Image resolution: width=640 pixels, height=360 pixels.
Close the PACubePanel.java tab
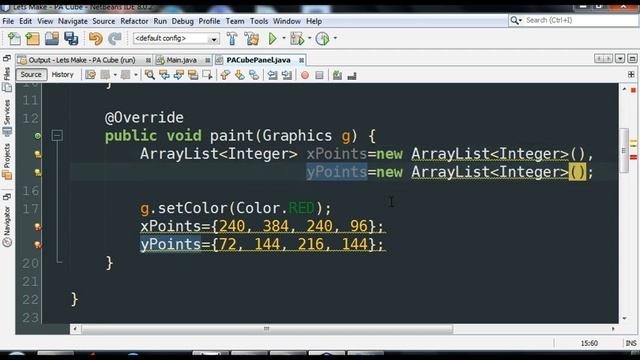point(301,60)
